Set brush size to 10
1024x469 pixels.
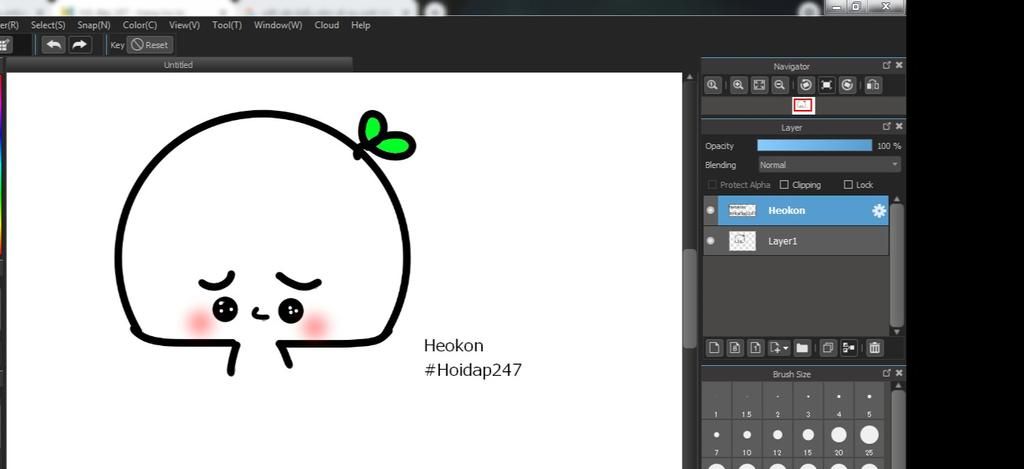point(747,438)
